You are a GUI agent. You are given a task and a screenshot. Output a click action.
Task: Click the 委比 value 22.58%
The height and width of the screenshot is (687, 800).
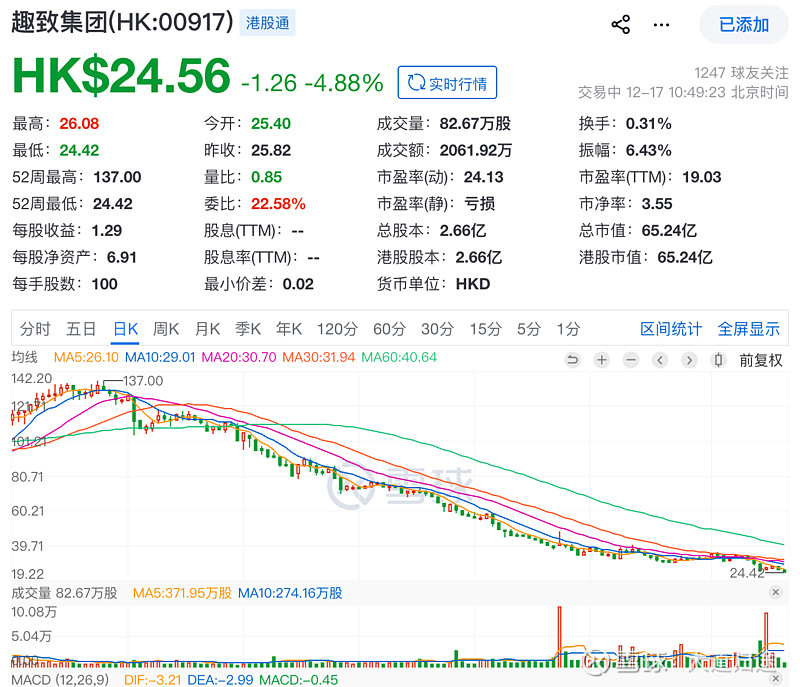(x=278, y=203)
